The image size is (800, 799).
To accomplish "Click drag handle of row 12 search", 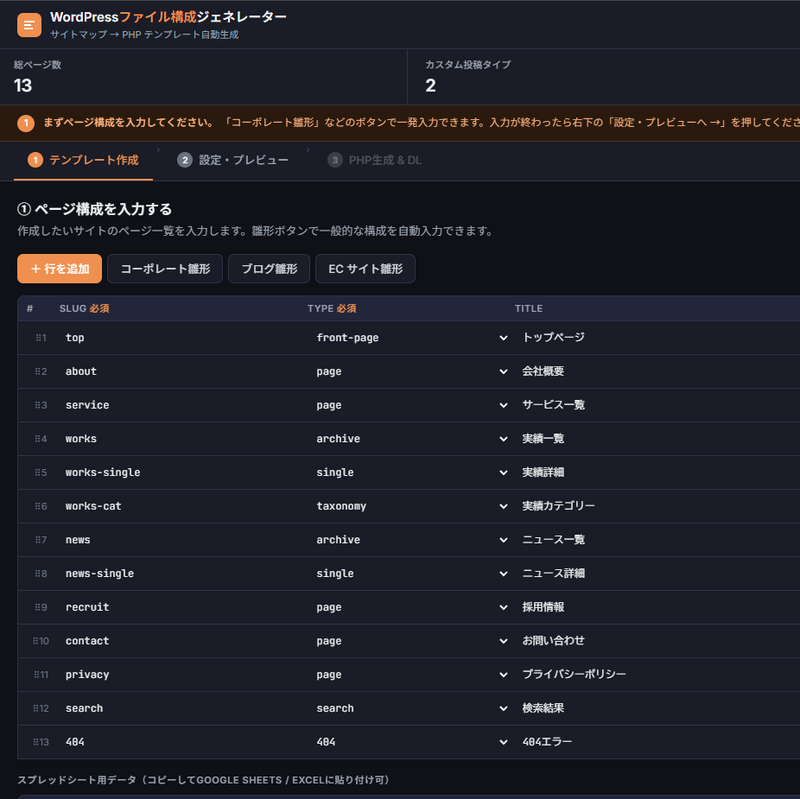I will click(x=36, y=708).
